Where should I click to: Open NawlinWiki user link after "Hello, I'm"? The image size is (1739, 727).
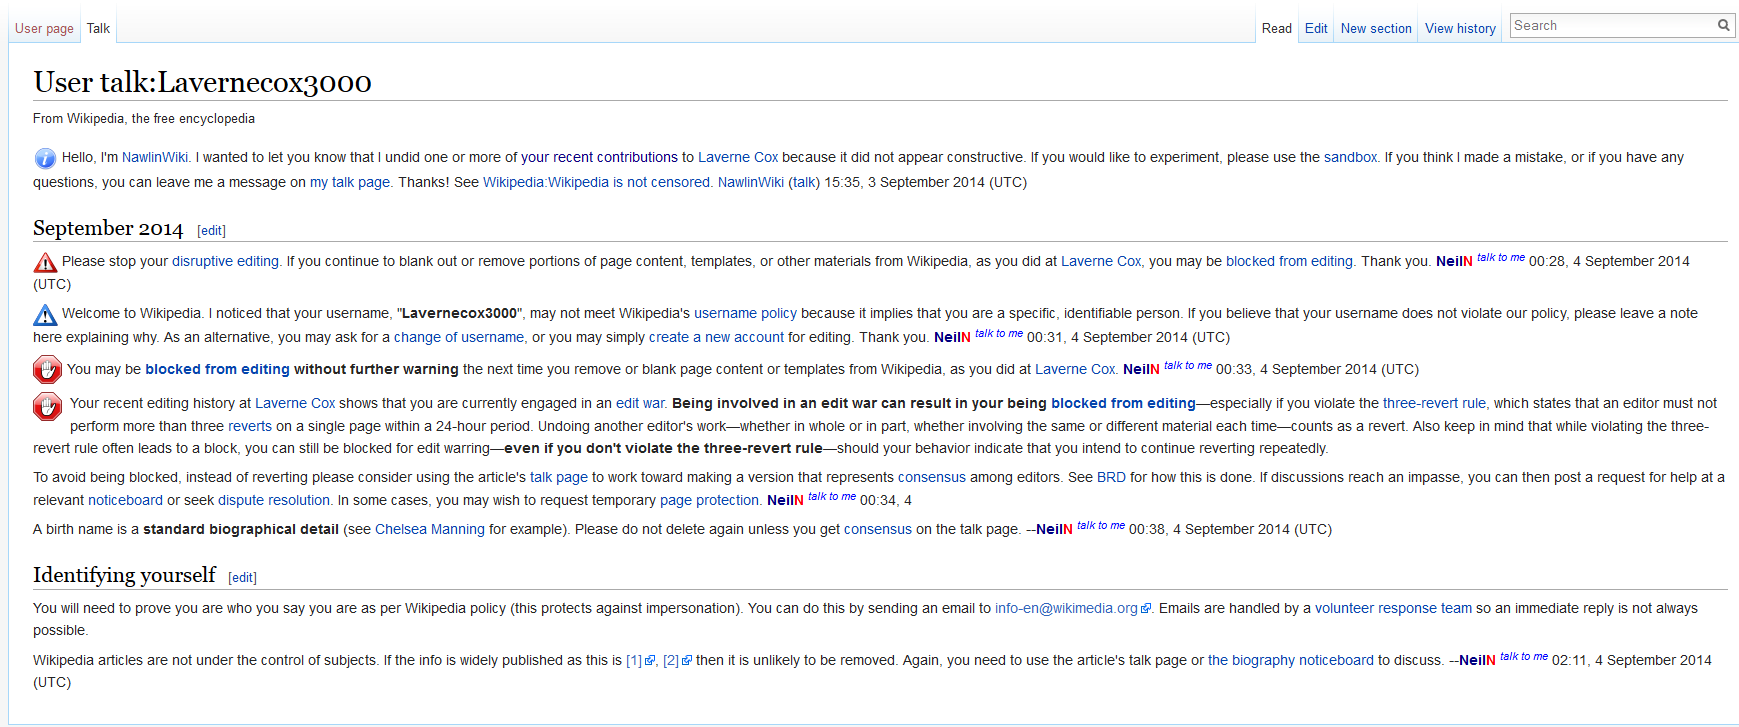pyautogui.click(x=155, y=157)
